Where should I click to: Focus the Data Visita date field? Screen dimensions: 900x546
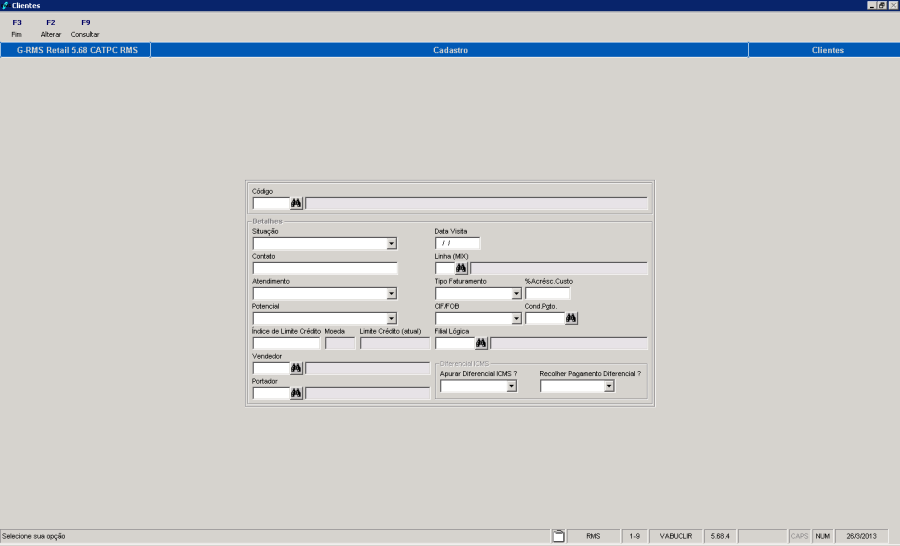coord(457,243)
